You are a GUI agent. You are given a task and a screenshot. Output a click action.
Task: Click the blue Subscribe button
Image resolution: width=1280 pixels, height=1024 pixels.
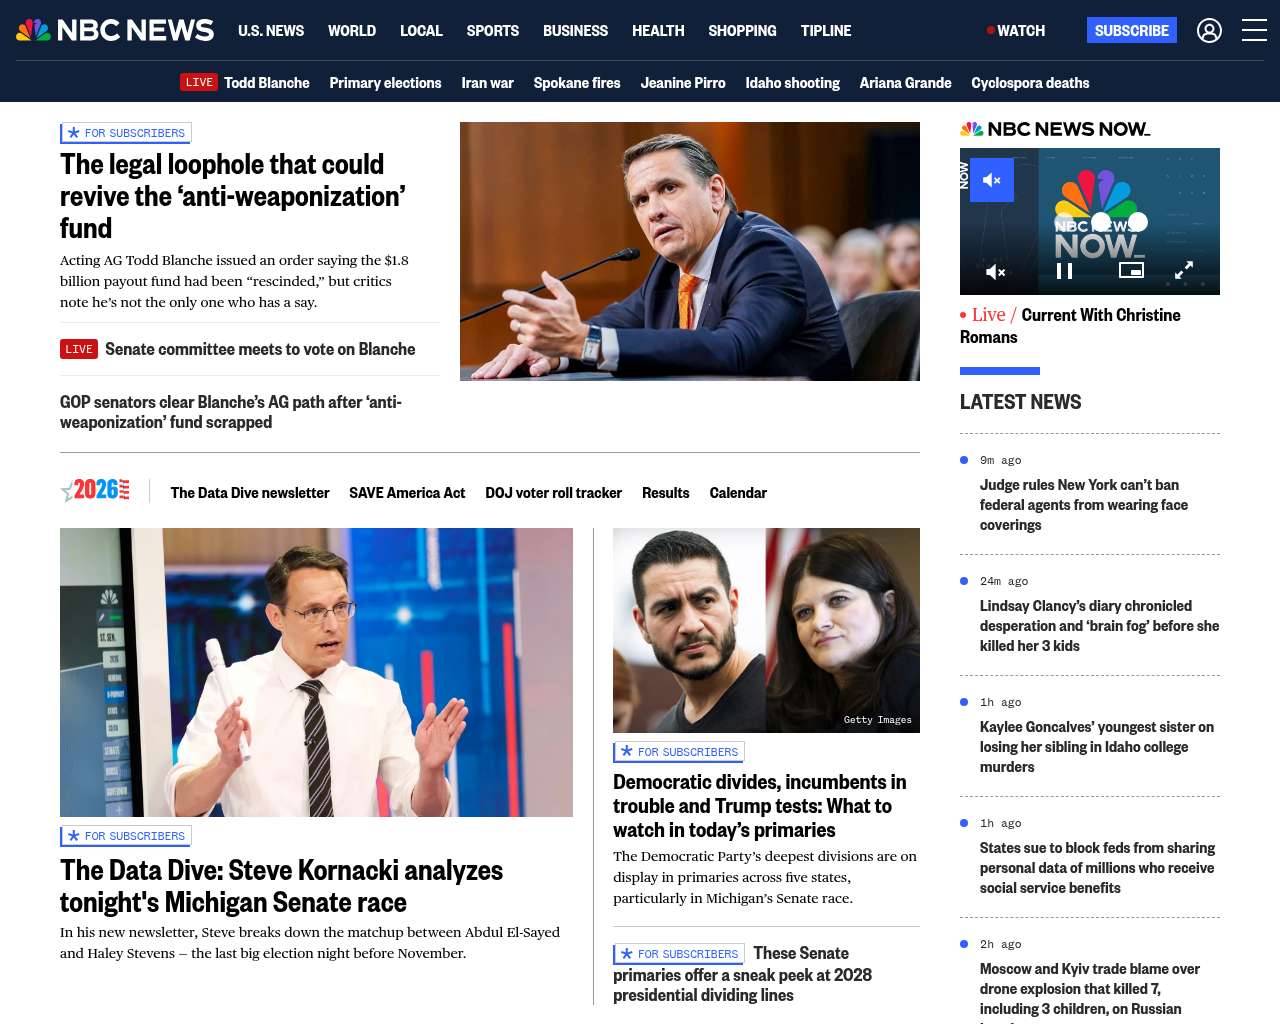pos(1132,30)
